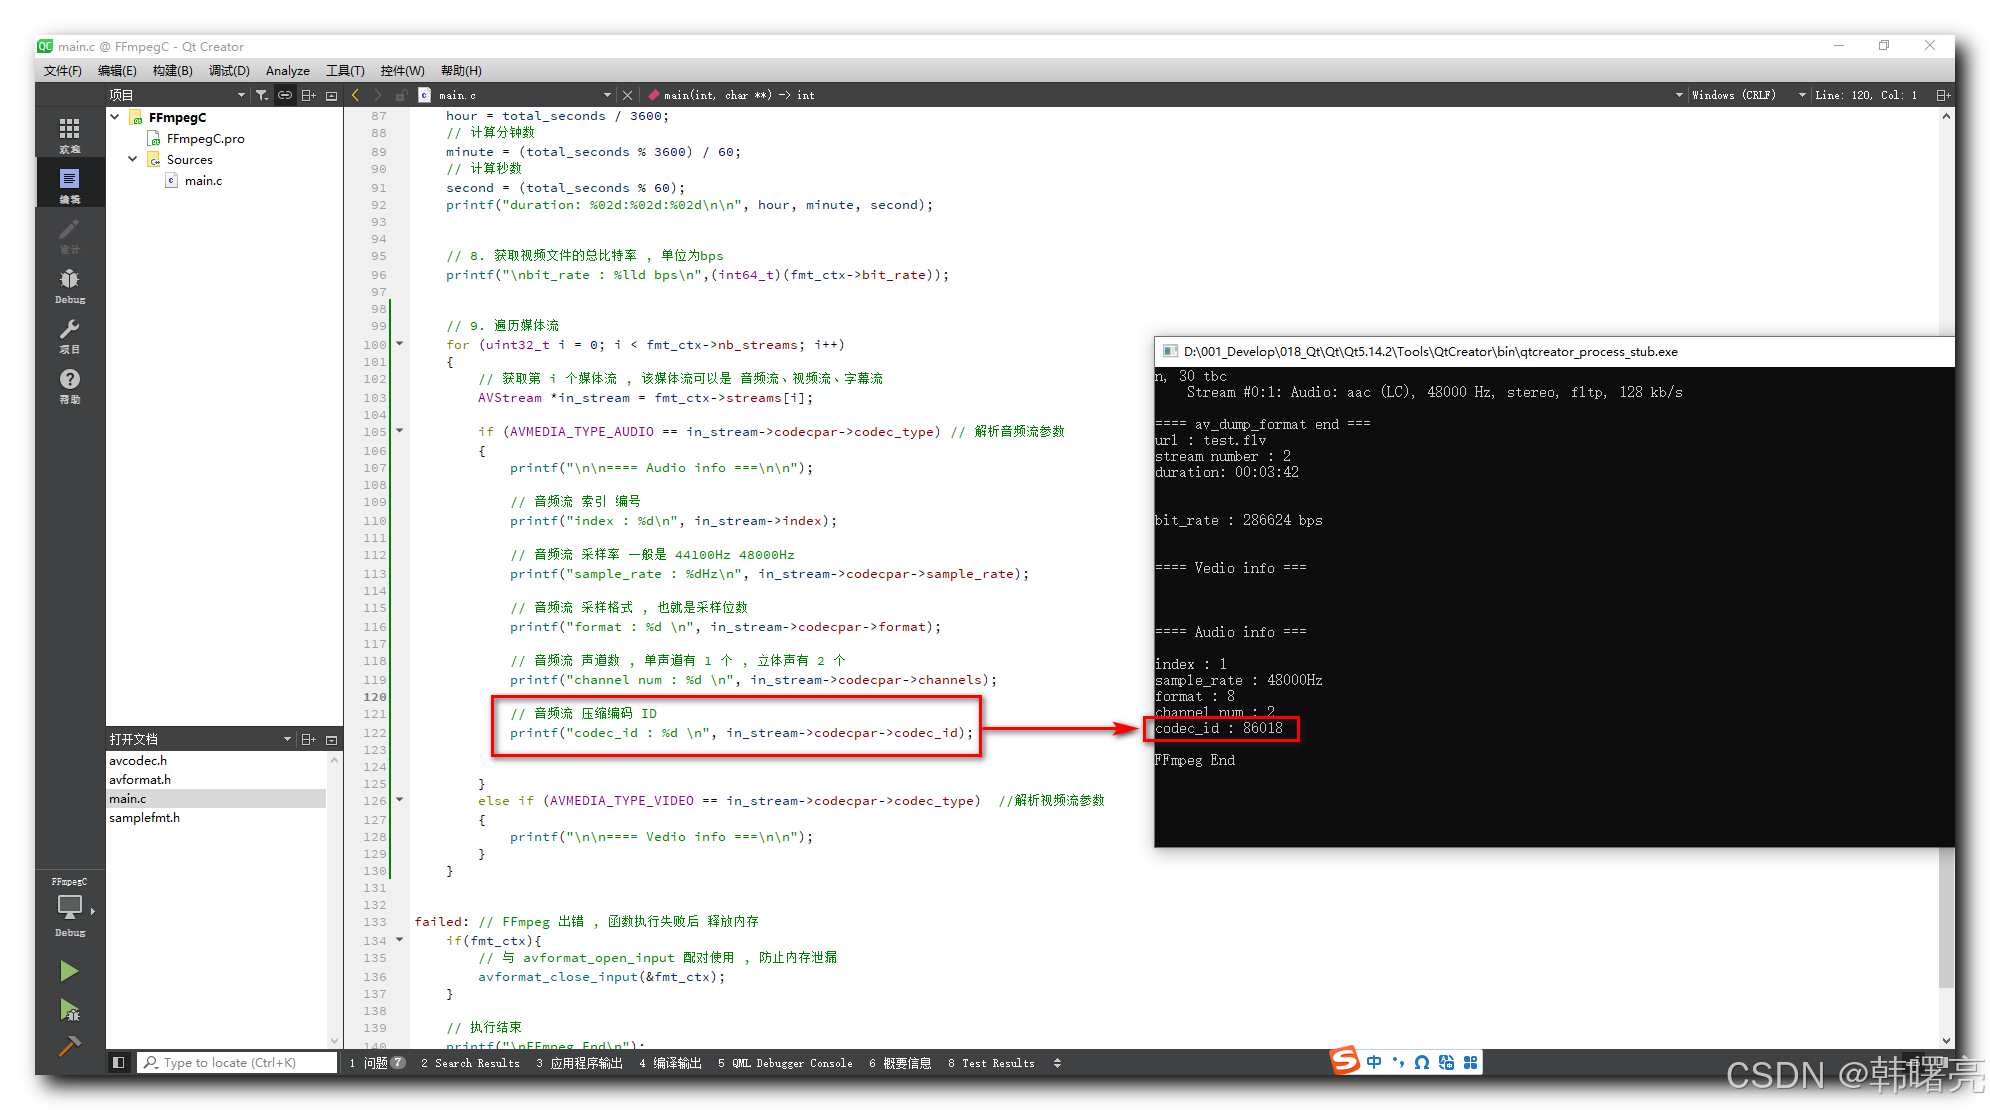Switch to Debug mode in sidebar
Image resolution: width=1990 pixels, height=1110 pixels.
pos(69,285)
